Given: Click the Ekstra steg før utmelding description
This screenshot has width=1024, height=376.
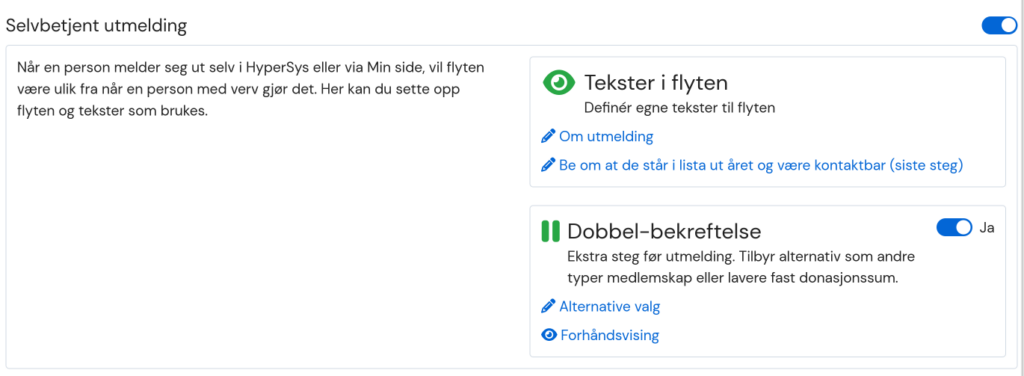Looking at the screenshot, I should [741, 256].
